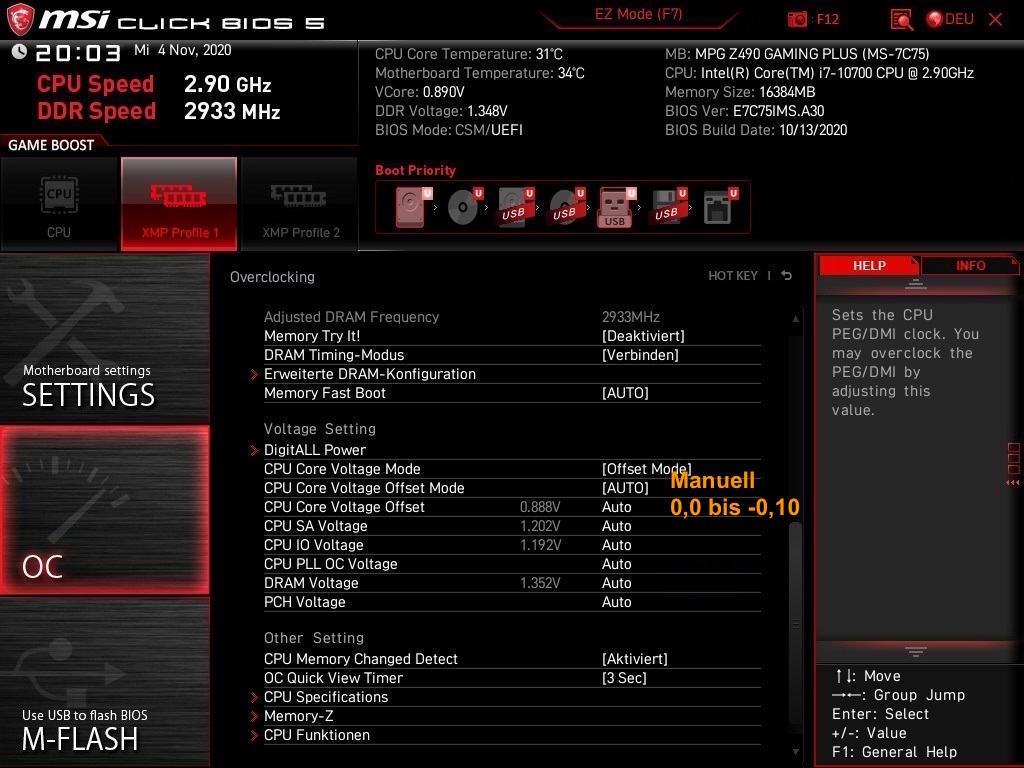
Task: Click the MSI dragon shield logo
Action: pyautogui.click(x=20, y=19)
